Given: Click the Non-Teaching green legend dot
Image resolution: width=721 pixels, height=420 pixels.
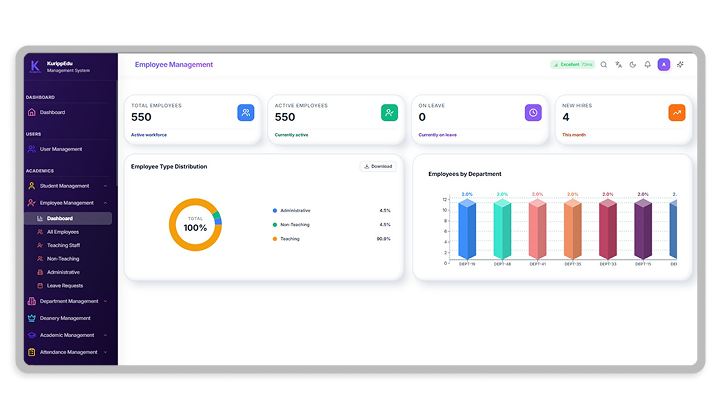Looking at the screenshot, I should coord(275,225).
